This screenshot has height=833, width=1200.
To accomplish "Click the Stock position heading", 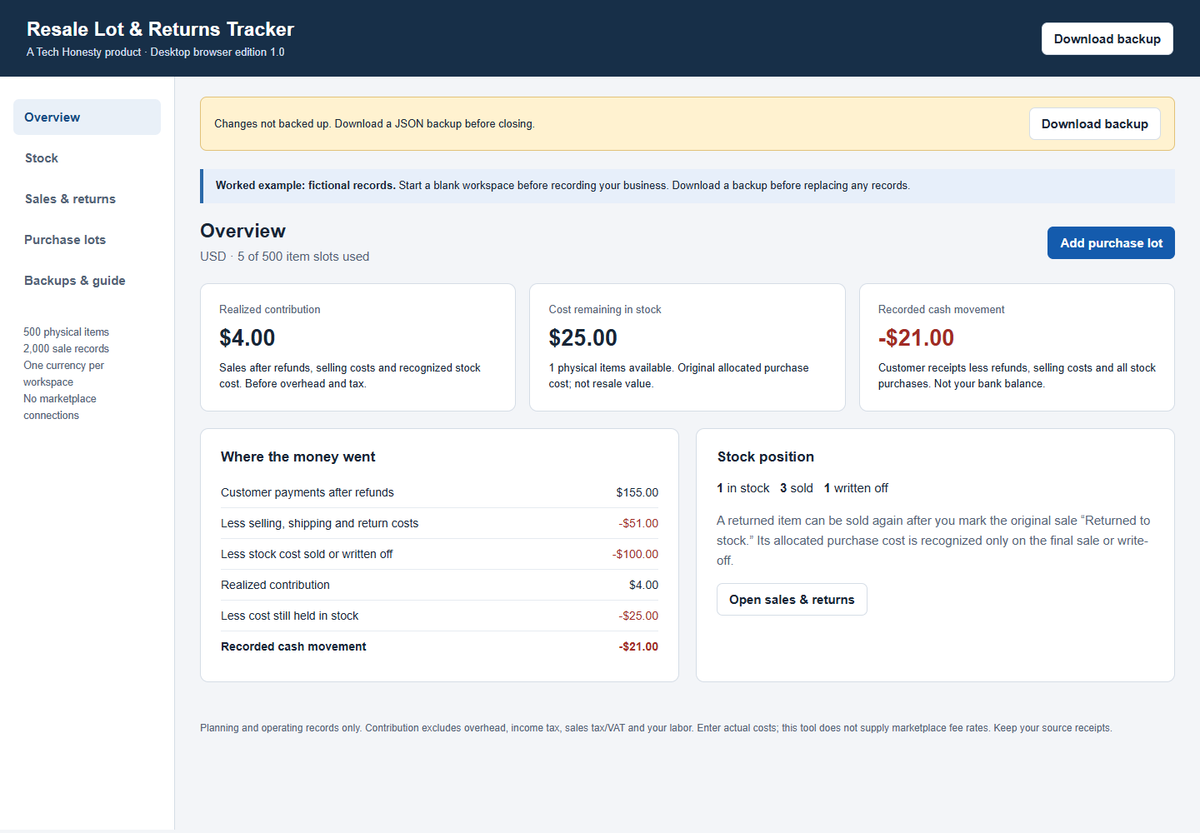I will pos(766,457).
